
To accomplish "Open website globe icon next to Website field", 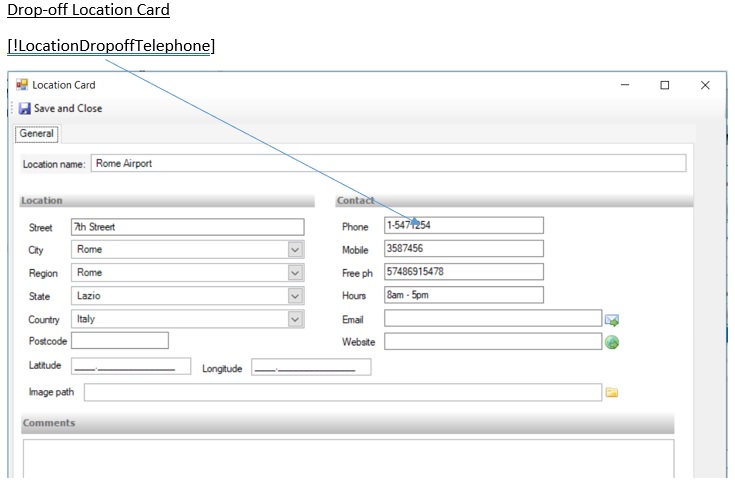I will (612, 342).
